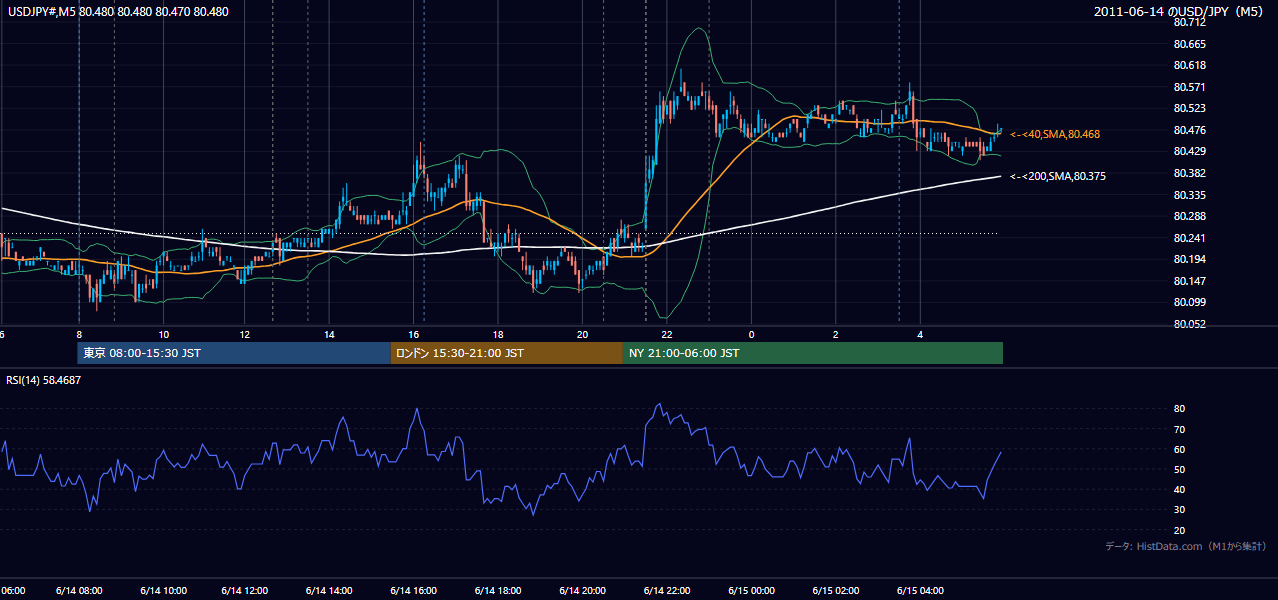The height and width of the screenshot is (600, 1278).
Task: Click the NY 21:00-06:00 JST session bar
Action: (x=813, y=353)
